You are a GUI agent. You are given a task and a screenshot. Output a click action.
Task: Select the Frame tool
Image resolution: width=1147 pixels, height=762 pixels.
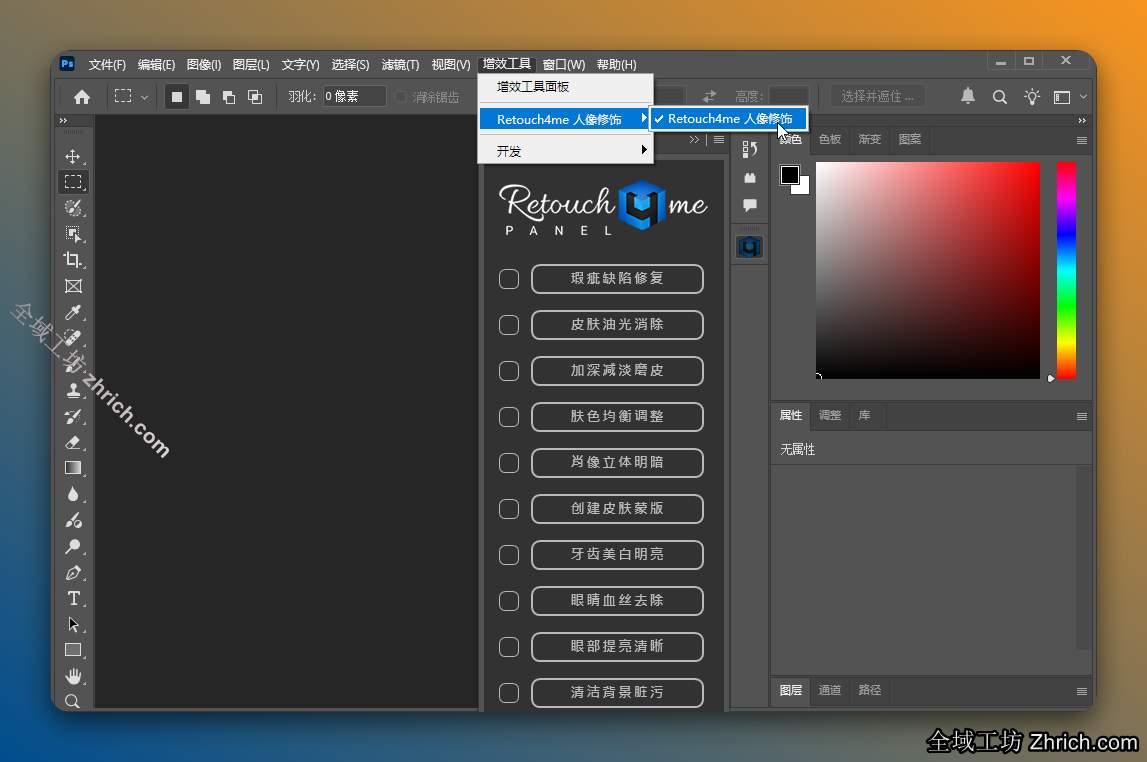click(72, 286)
